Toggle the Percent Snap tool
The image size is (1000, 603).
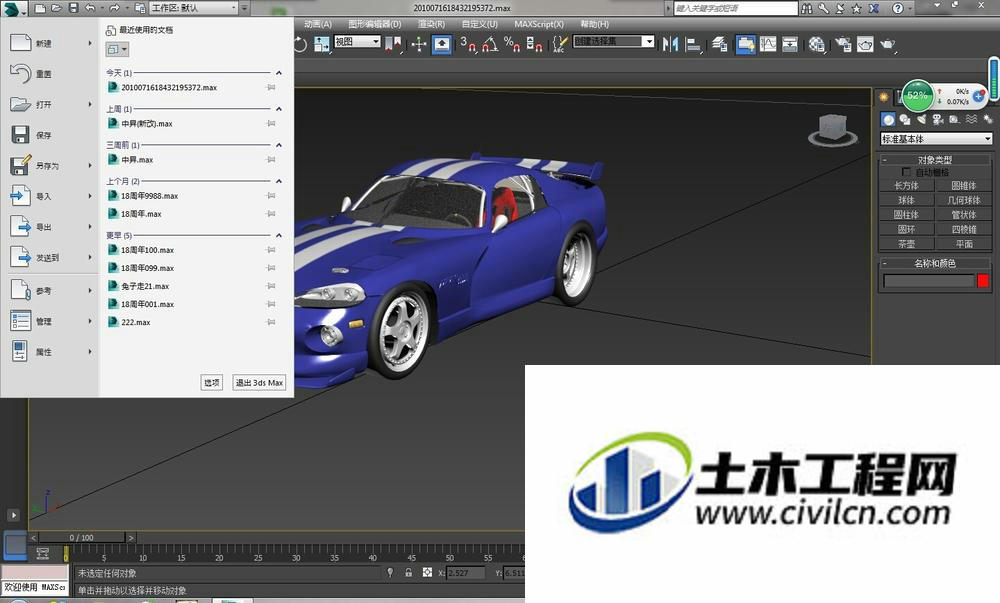pos(511,44)
